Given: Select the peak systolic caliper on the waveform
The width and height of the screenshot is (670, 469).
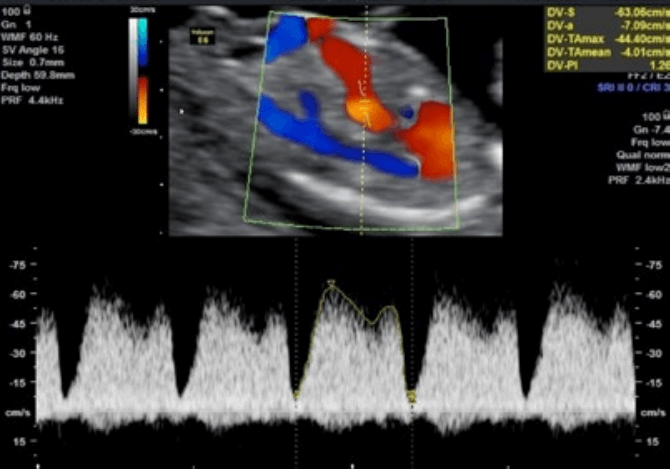Looking at the screenshot, I should click(331, 285).
